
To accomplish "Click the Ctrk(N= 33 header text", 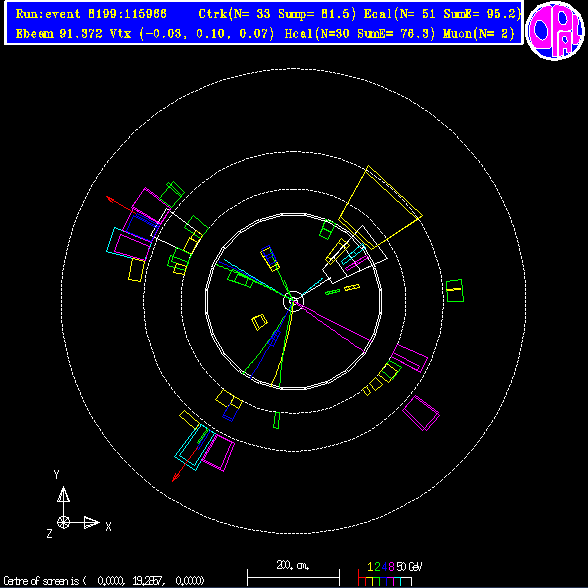I will [234, 14].
